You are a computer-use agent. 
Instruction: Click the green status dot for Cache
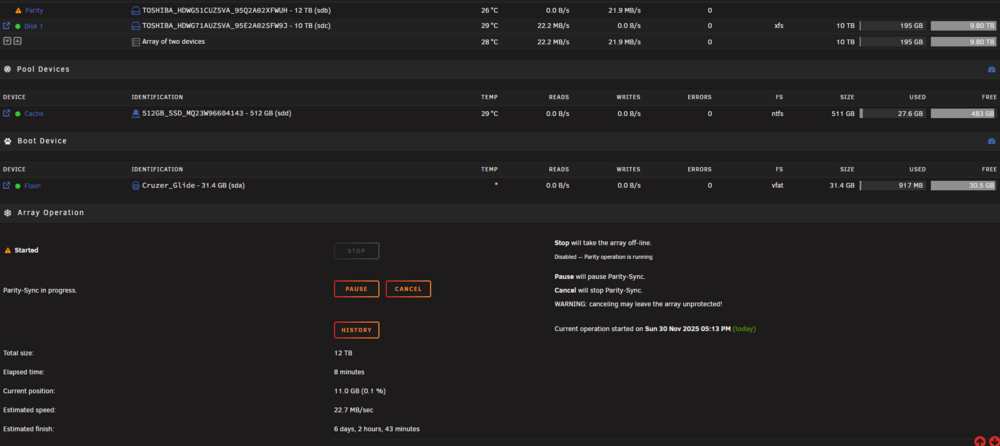coord(18,114)
